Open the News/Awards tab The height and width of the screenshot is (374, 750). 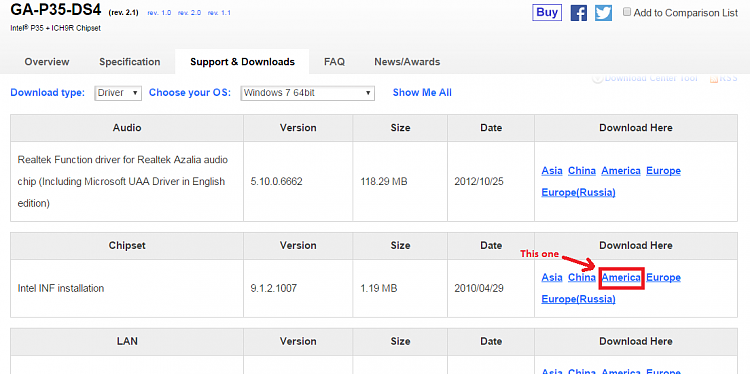[407, 62]
